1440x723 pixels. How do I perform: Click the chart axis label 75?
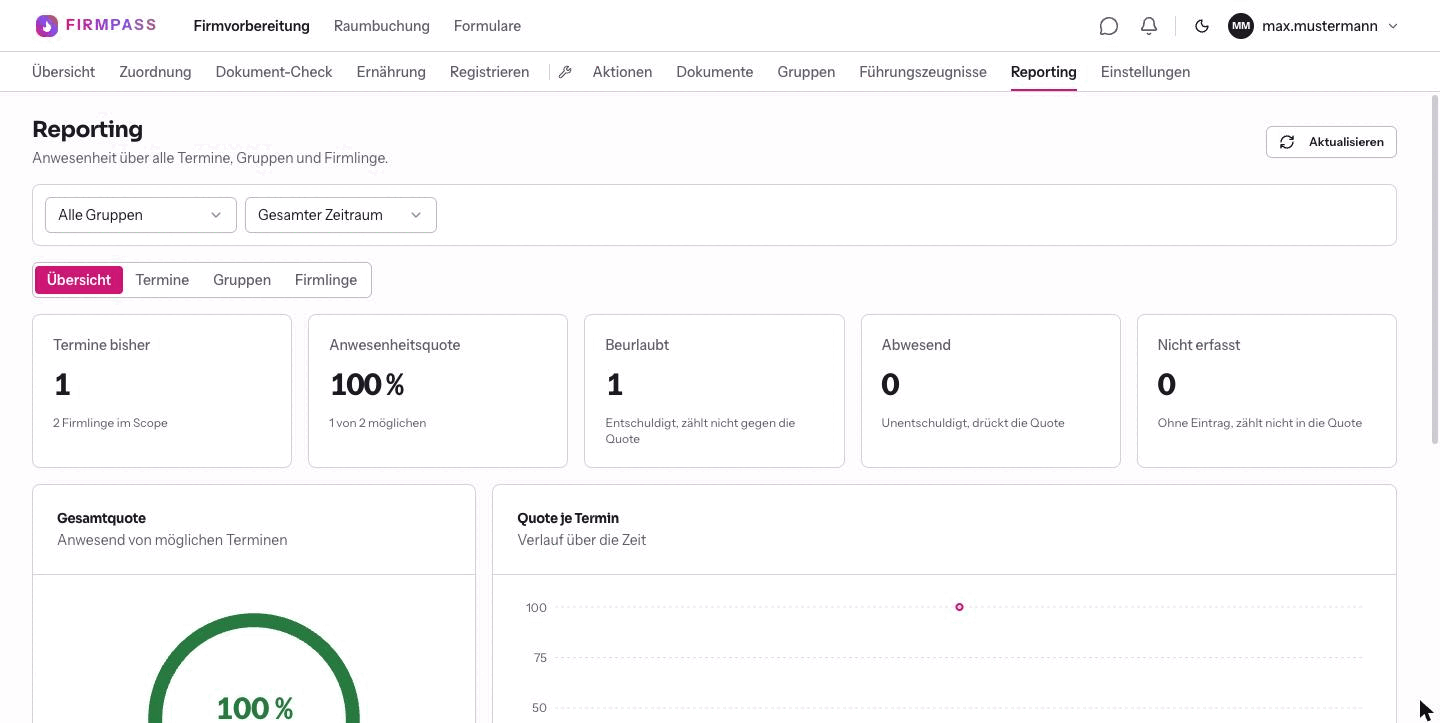pyautogui.click(x=539, y=657)
